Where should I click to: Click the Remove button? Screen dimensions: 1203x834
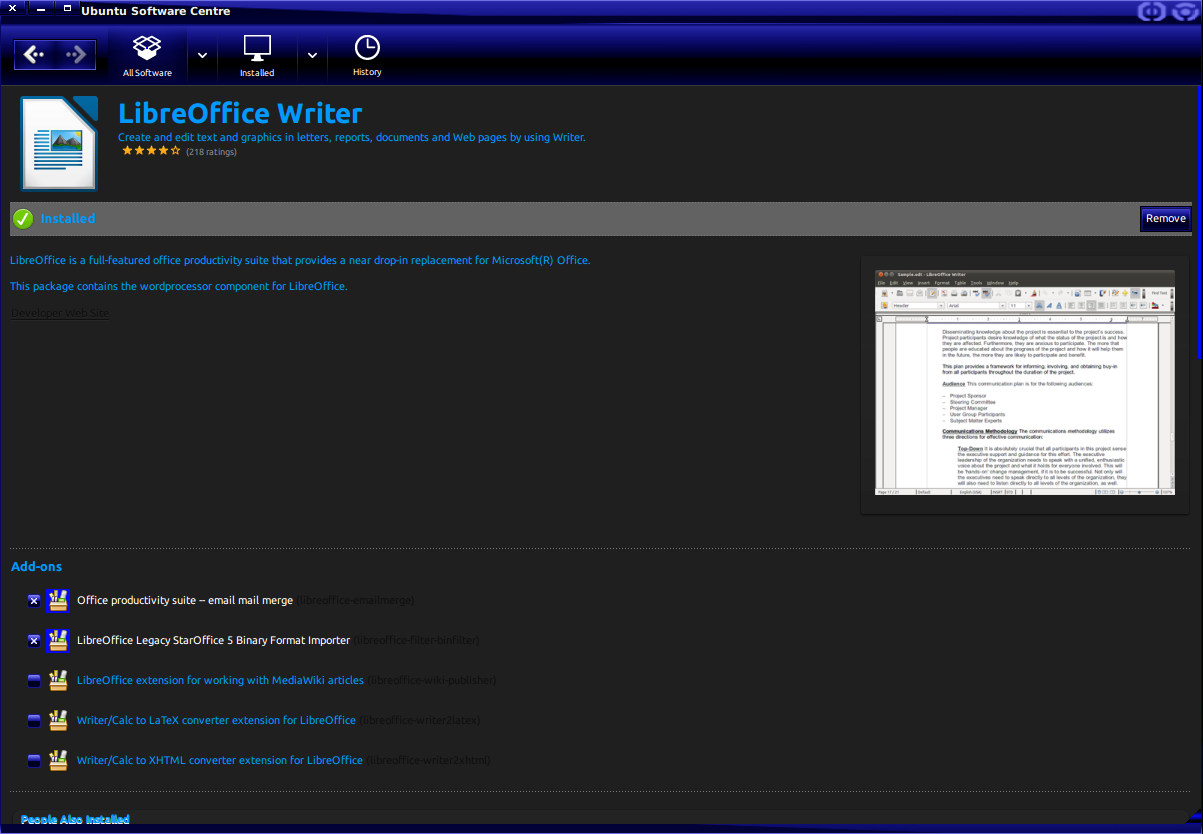pos(1166,219)
